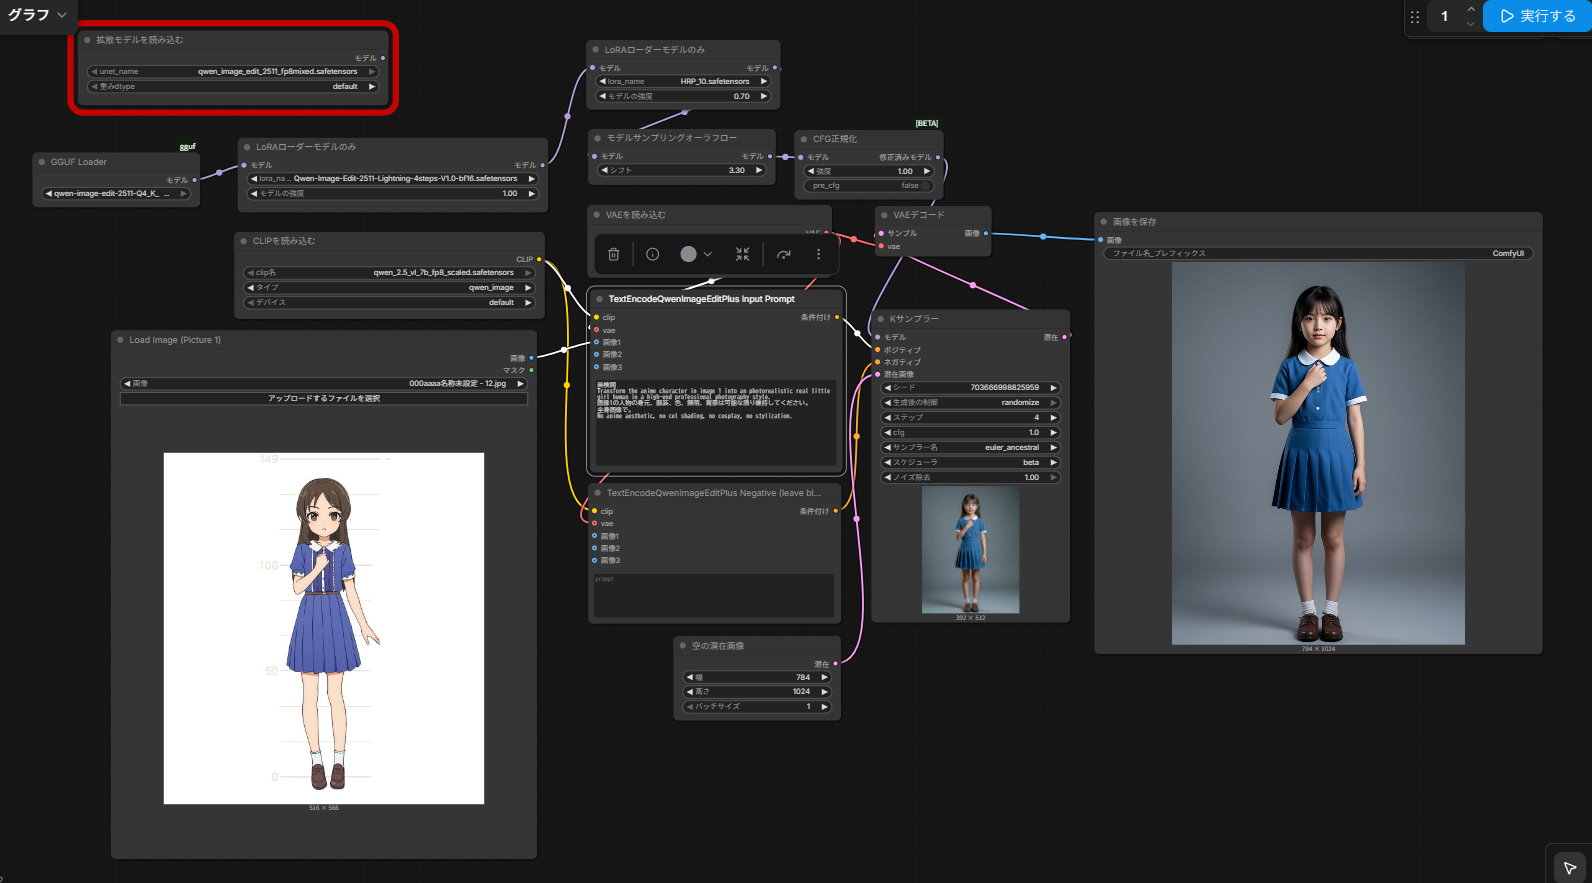Toggle collapse dot on CLIPを読み込む node
Image resolution: width=1592 pixels, height=883 pixels.
244,241
